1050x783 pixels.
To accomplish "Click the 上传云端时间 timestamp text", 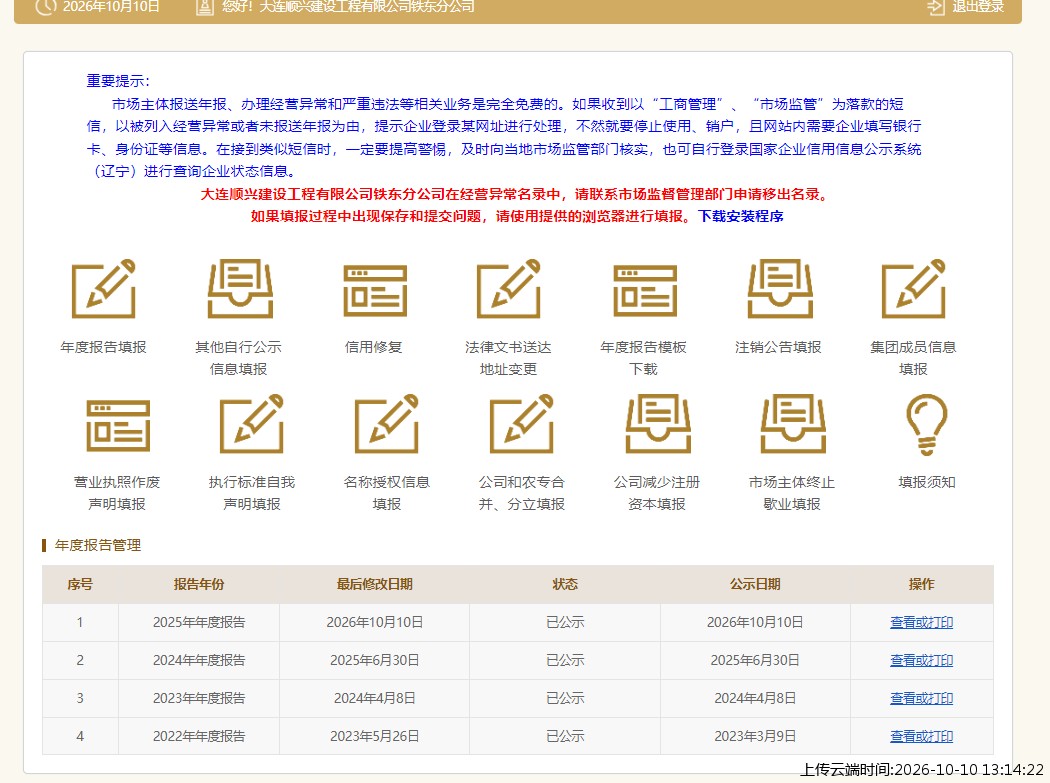I will point(922,770).
